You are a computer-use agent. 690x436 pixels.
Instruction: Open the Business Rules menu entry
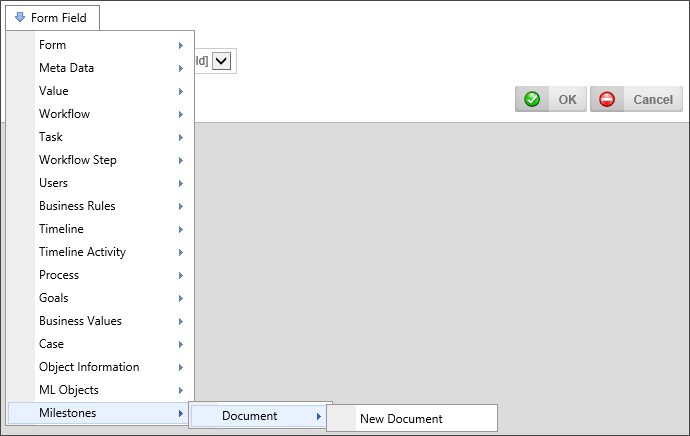click(77, 206)
